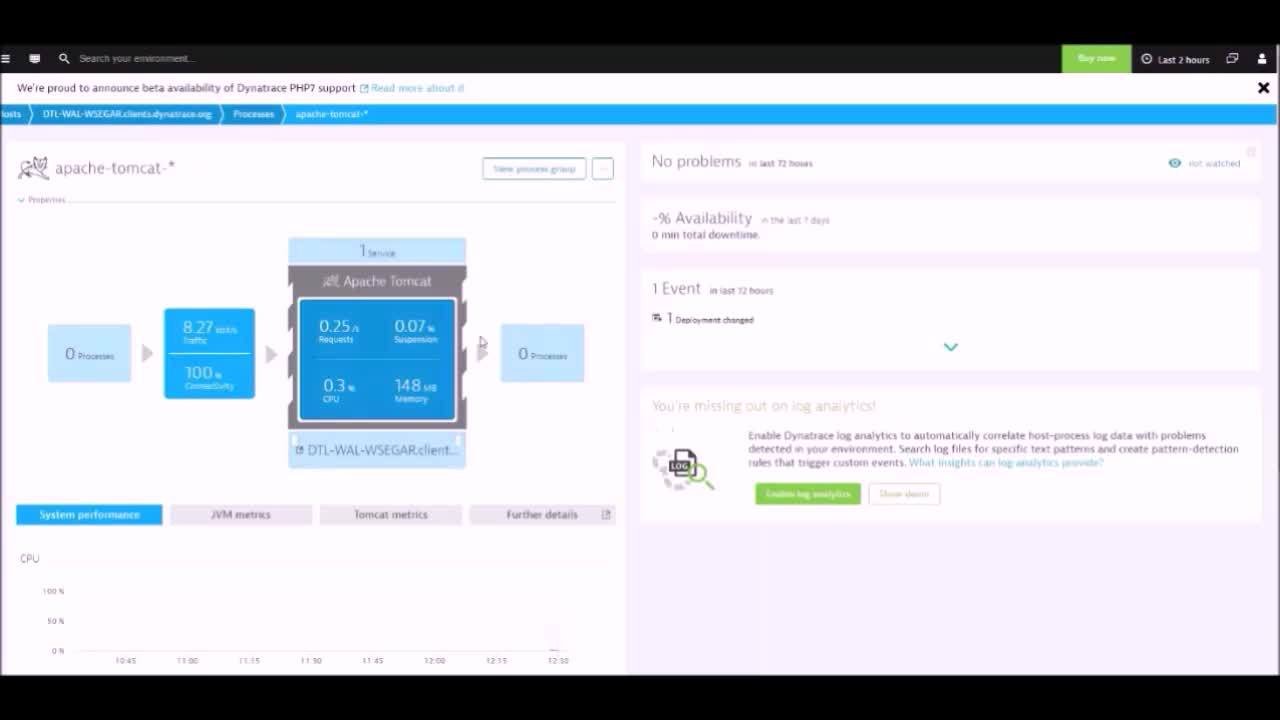Expand the events panel chevron
Viewport: 1280px width, 720px height.
point(950,347)
